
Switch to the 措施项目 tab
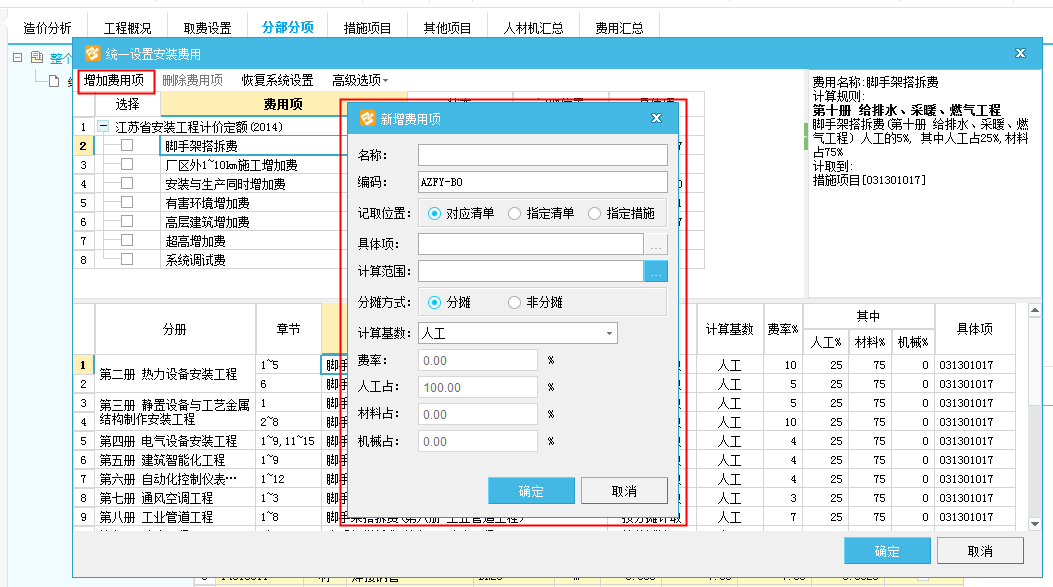tap(367, 28)
